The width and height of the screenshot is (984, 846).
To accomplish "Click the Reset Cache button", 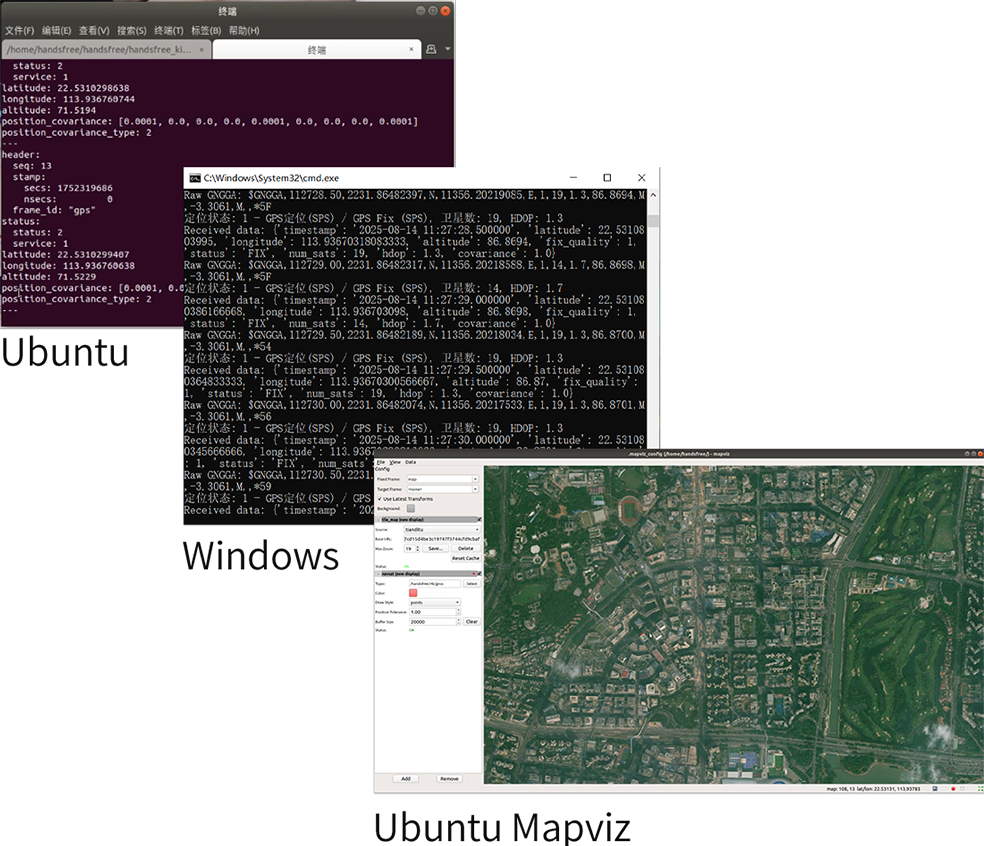I will coord(465,558).
